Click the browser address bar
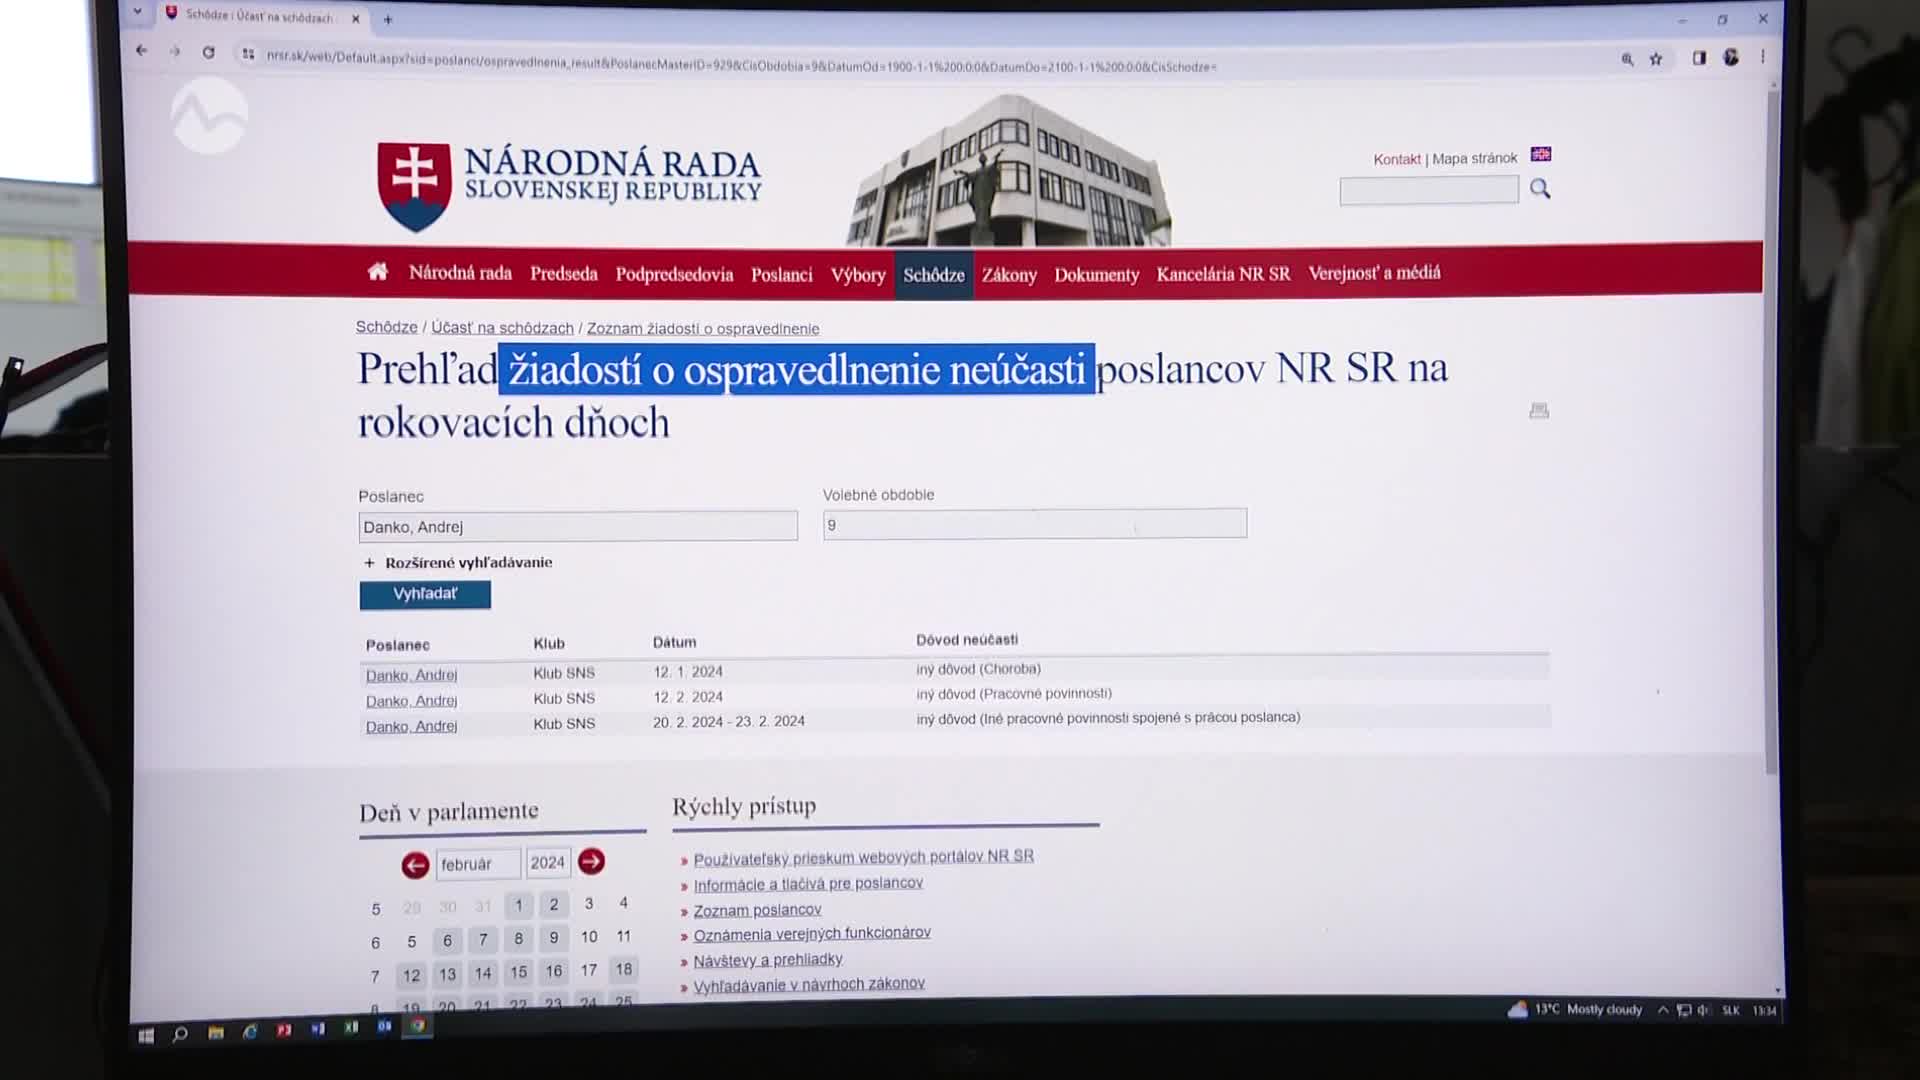This screenshot has width=1920, height=1080. pos(740,62)
